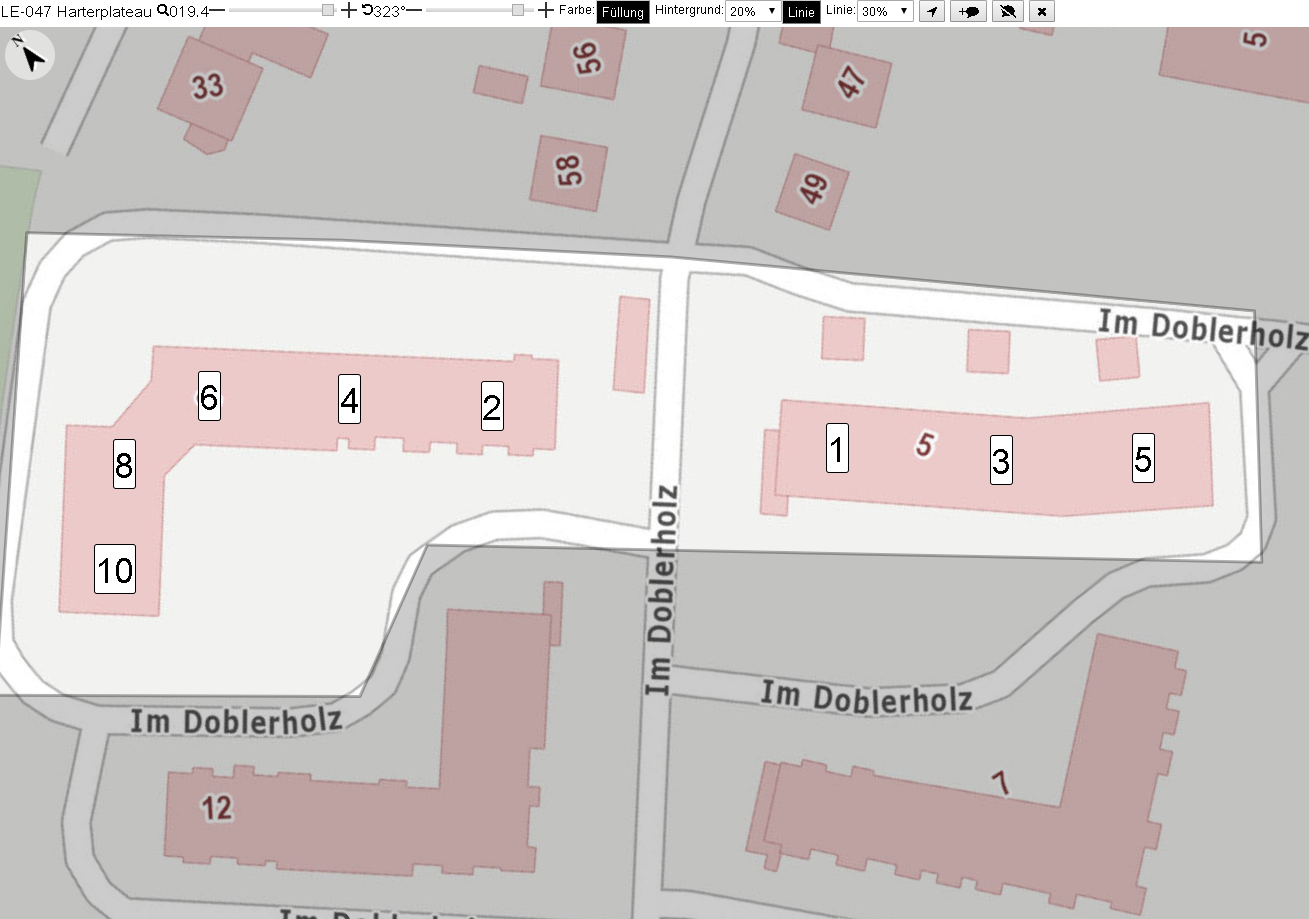
Task: Click the X button in the toolbar
Action: pyautogui.click(x=1042, y=11)
